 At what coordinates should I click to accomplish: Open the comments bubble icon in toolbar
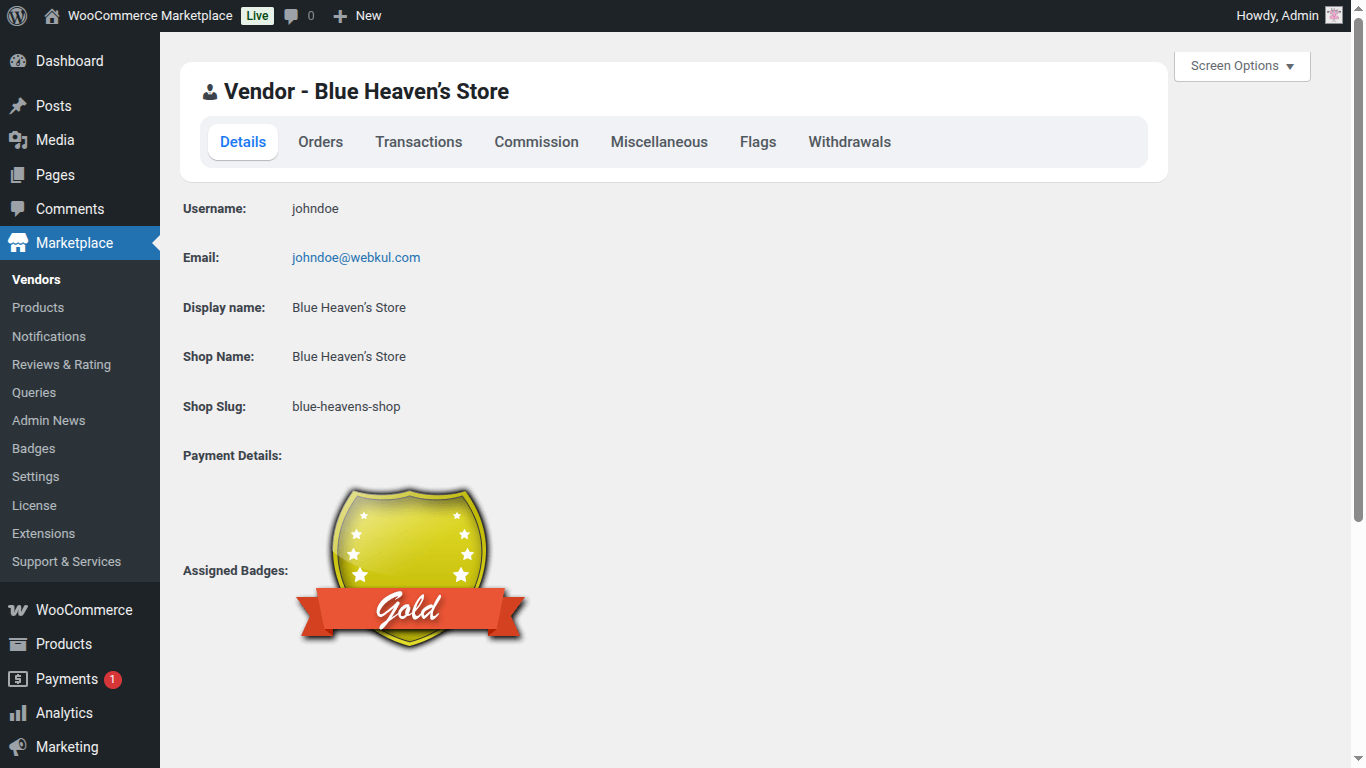point(292,16)
